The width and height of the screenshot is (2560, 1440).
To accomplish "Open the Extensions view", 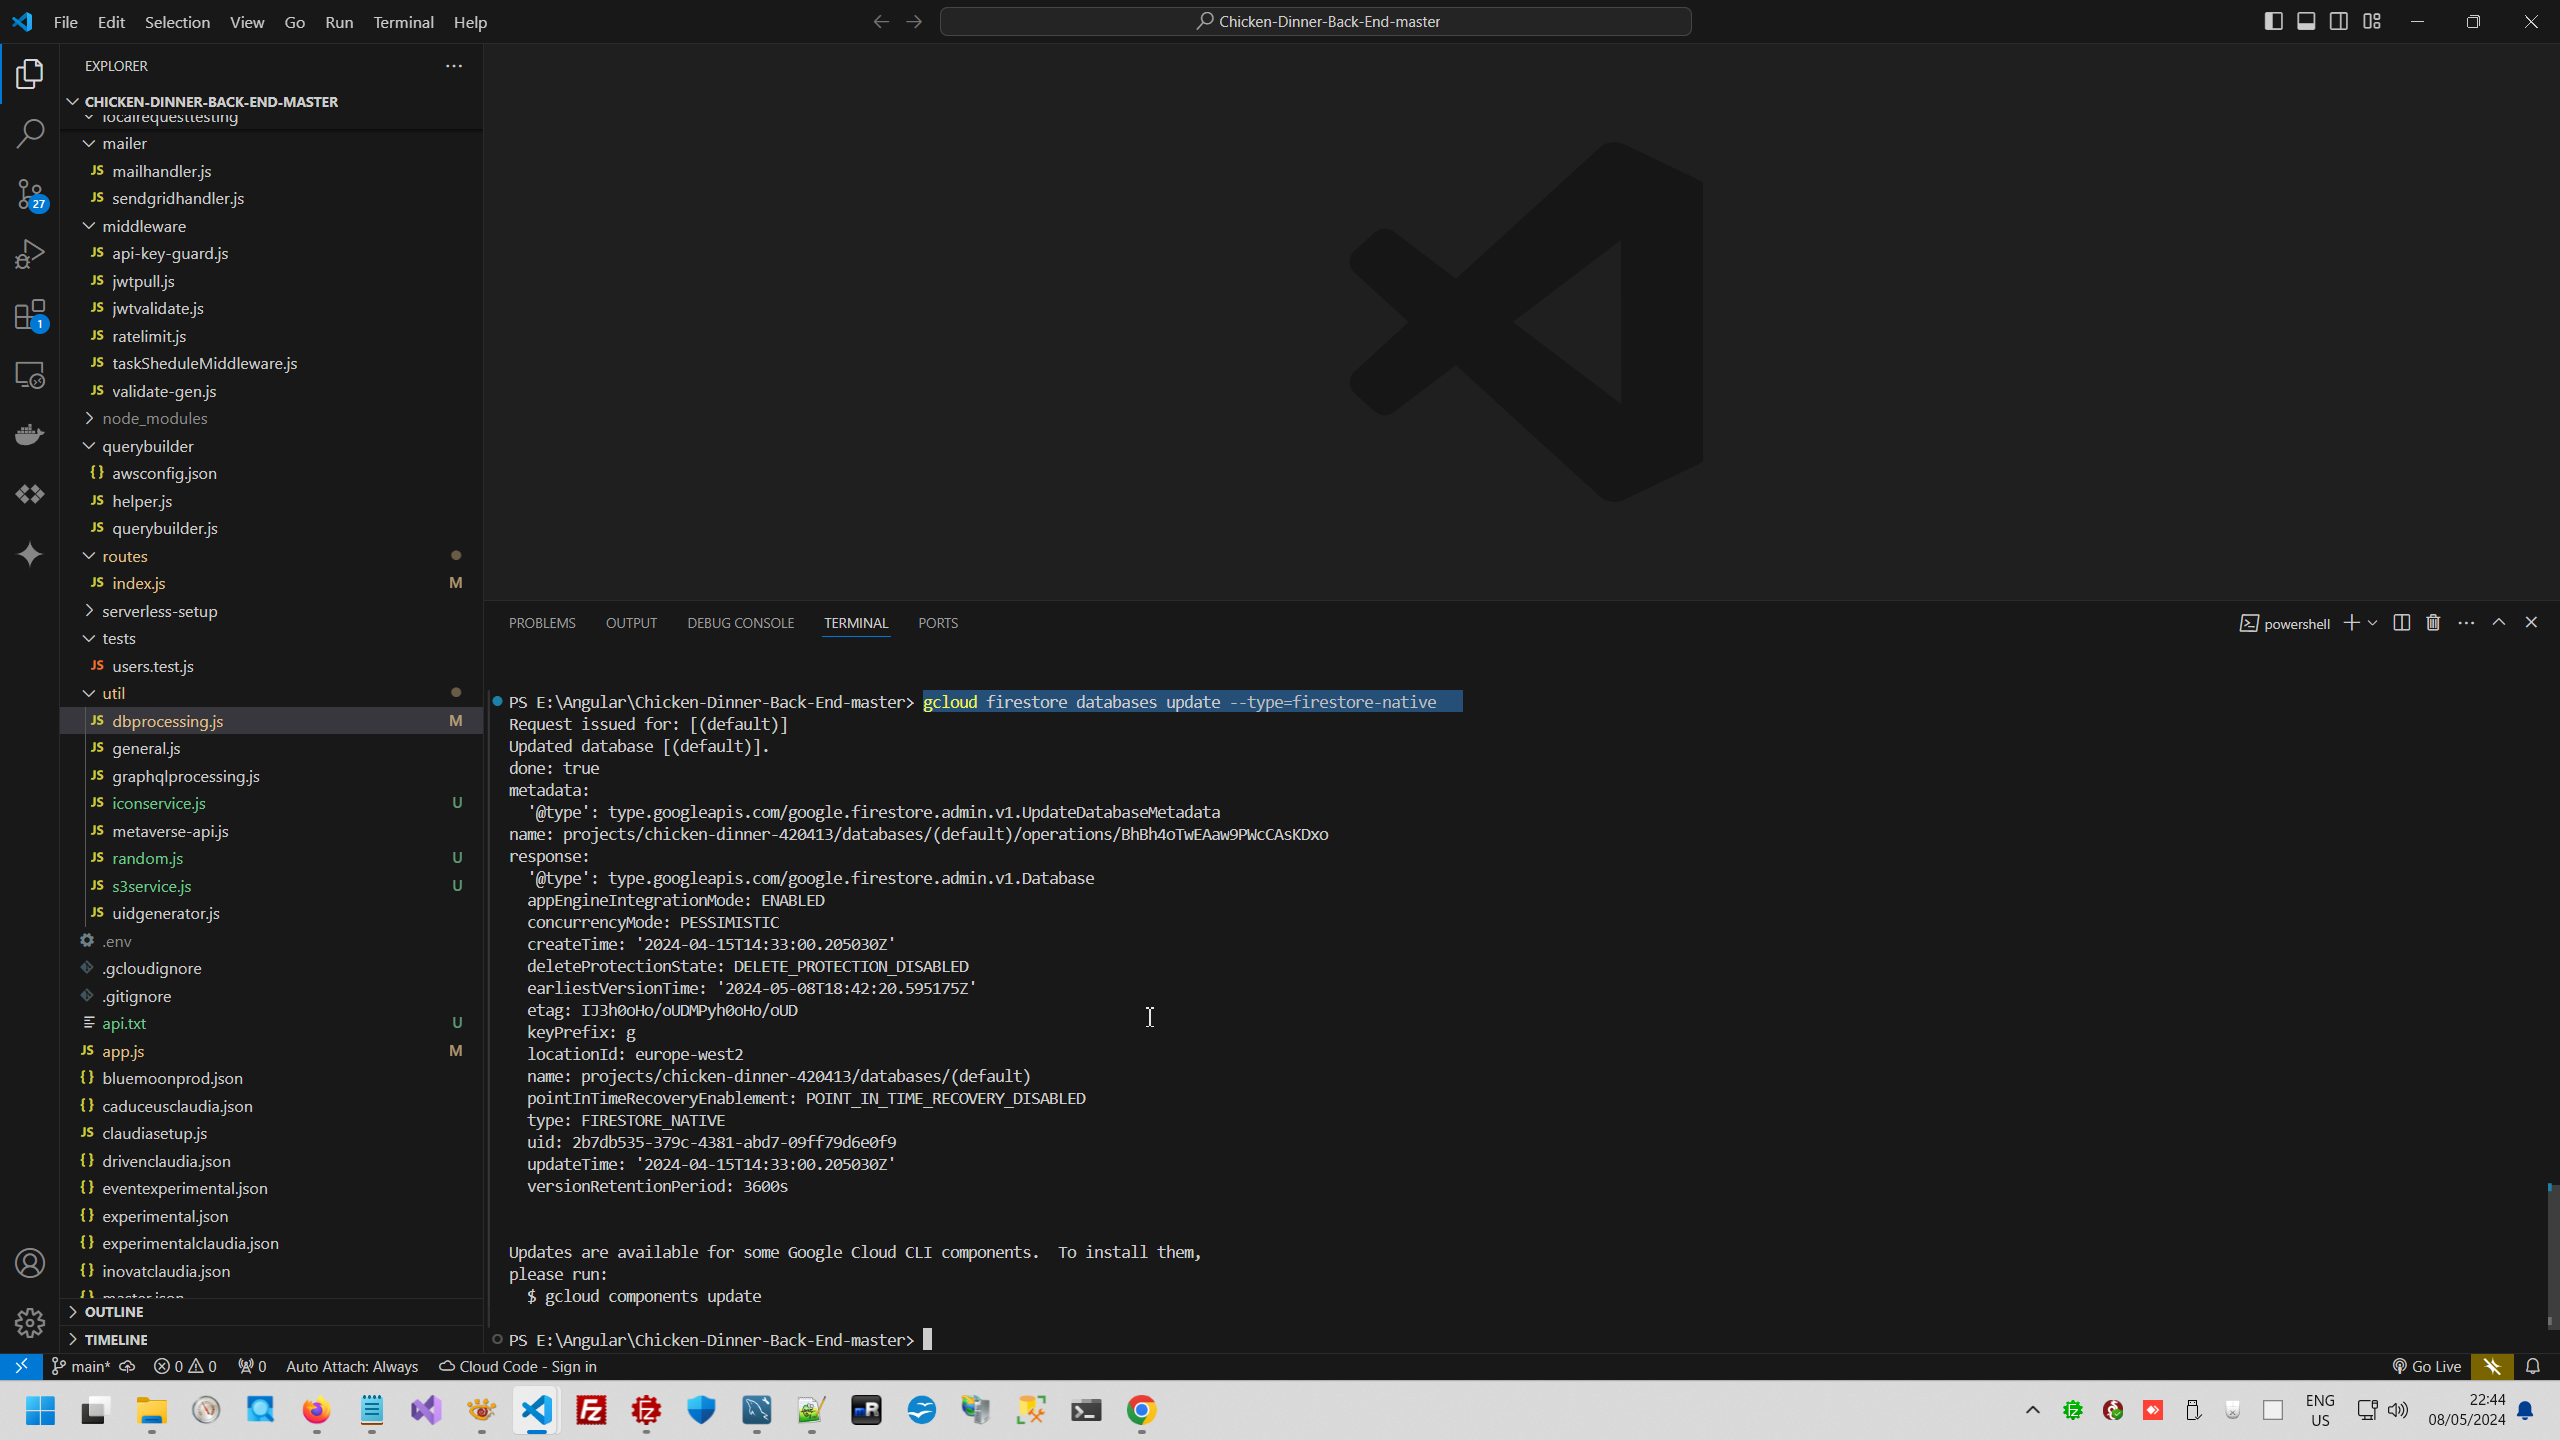I will coord(30,315).
